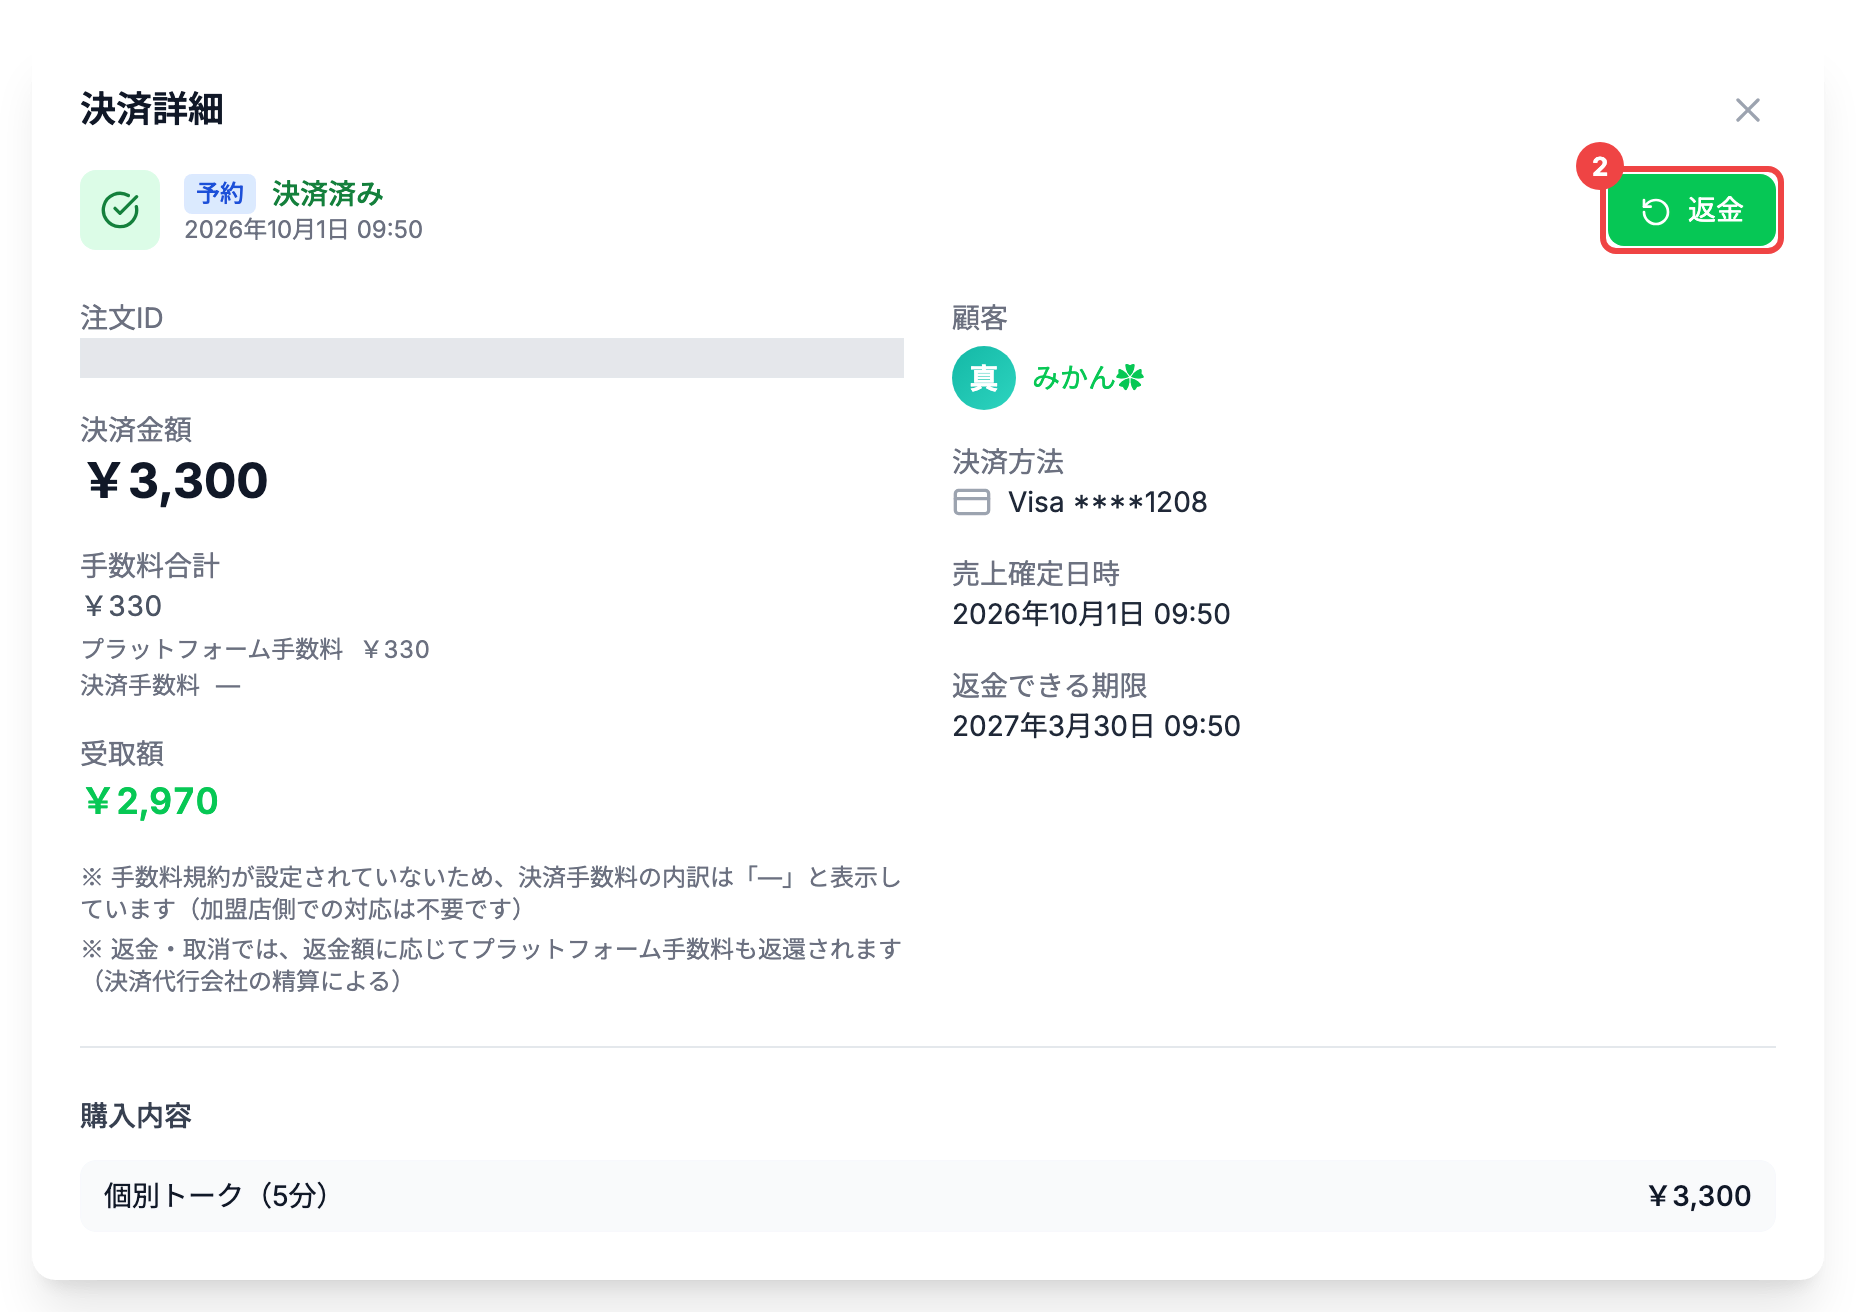
Task: Click the 手数料合計 value ¥330
Action: tap(122, 606)
